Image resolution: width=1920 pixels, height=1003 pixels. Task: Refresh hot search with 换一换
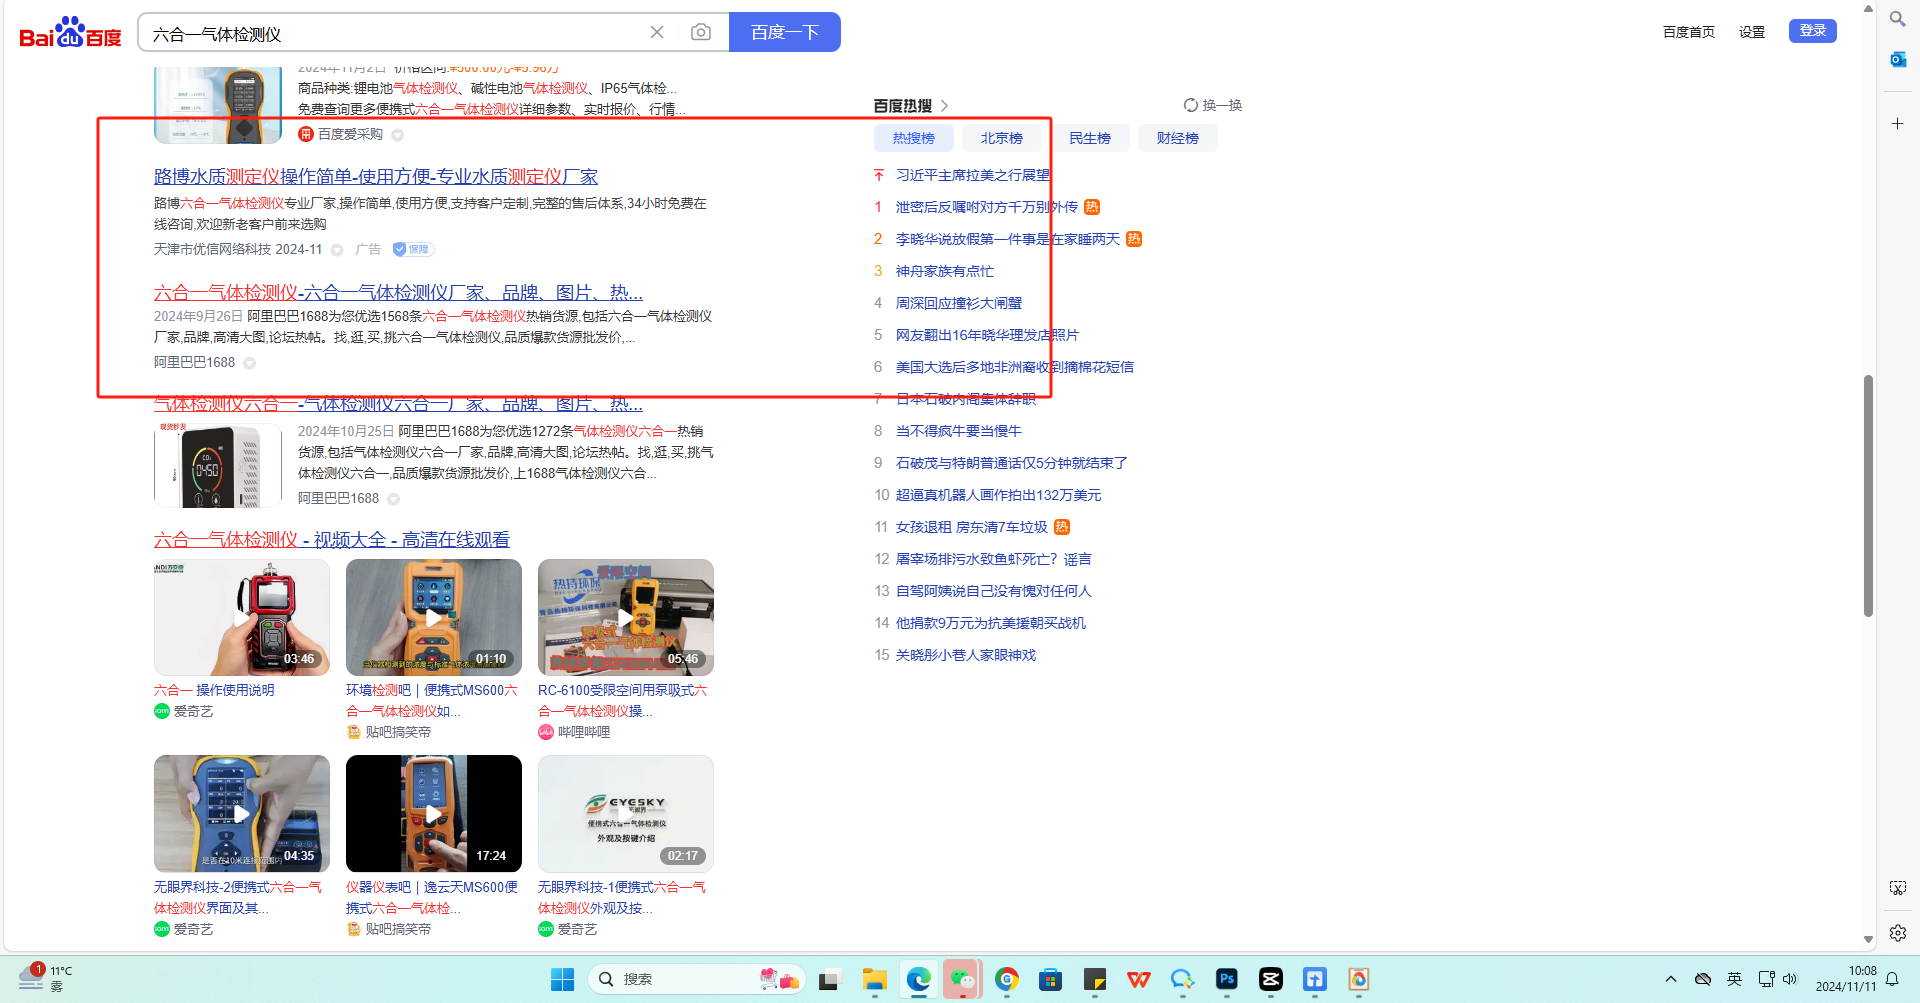[1212, 105]
